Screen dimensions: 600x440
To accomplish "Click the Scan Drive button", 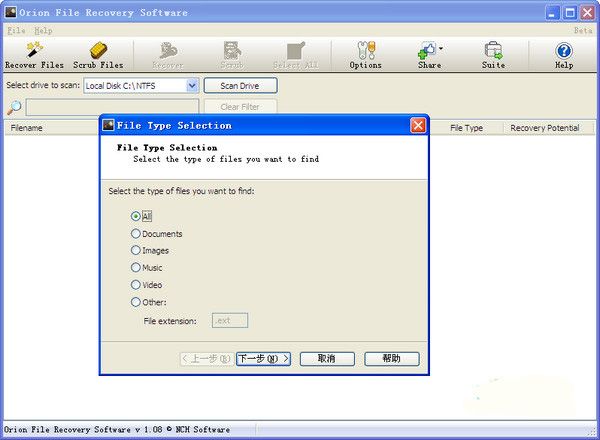I will click(x=240, y=86).
